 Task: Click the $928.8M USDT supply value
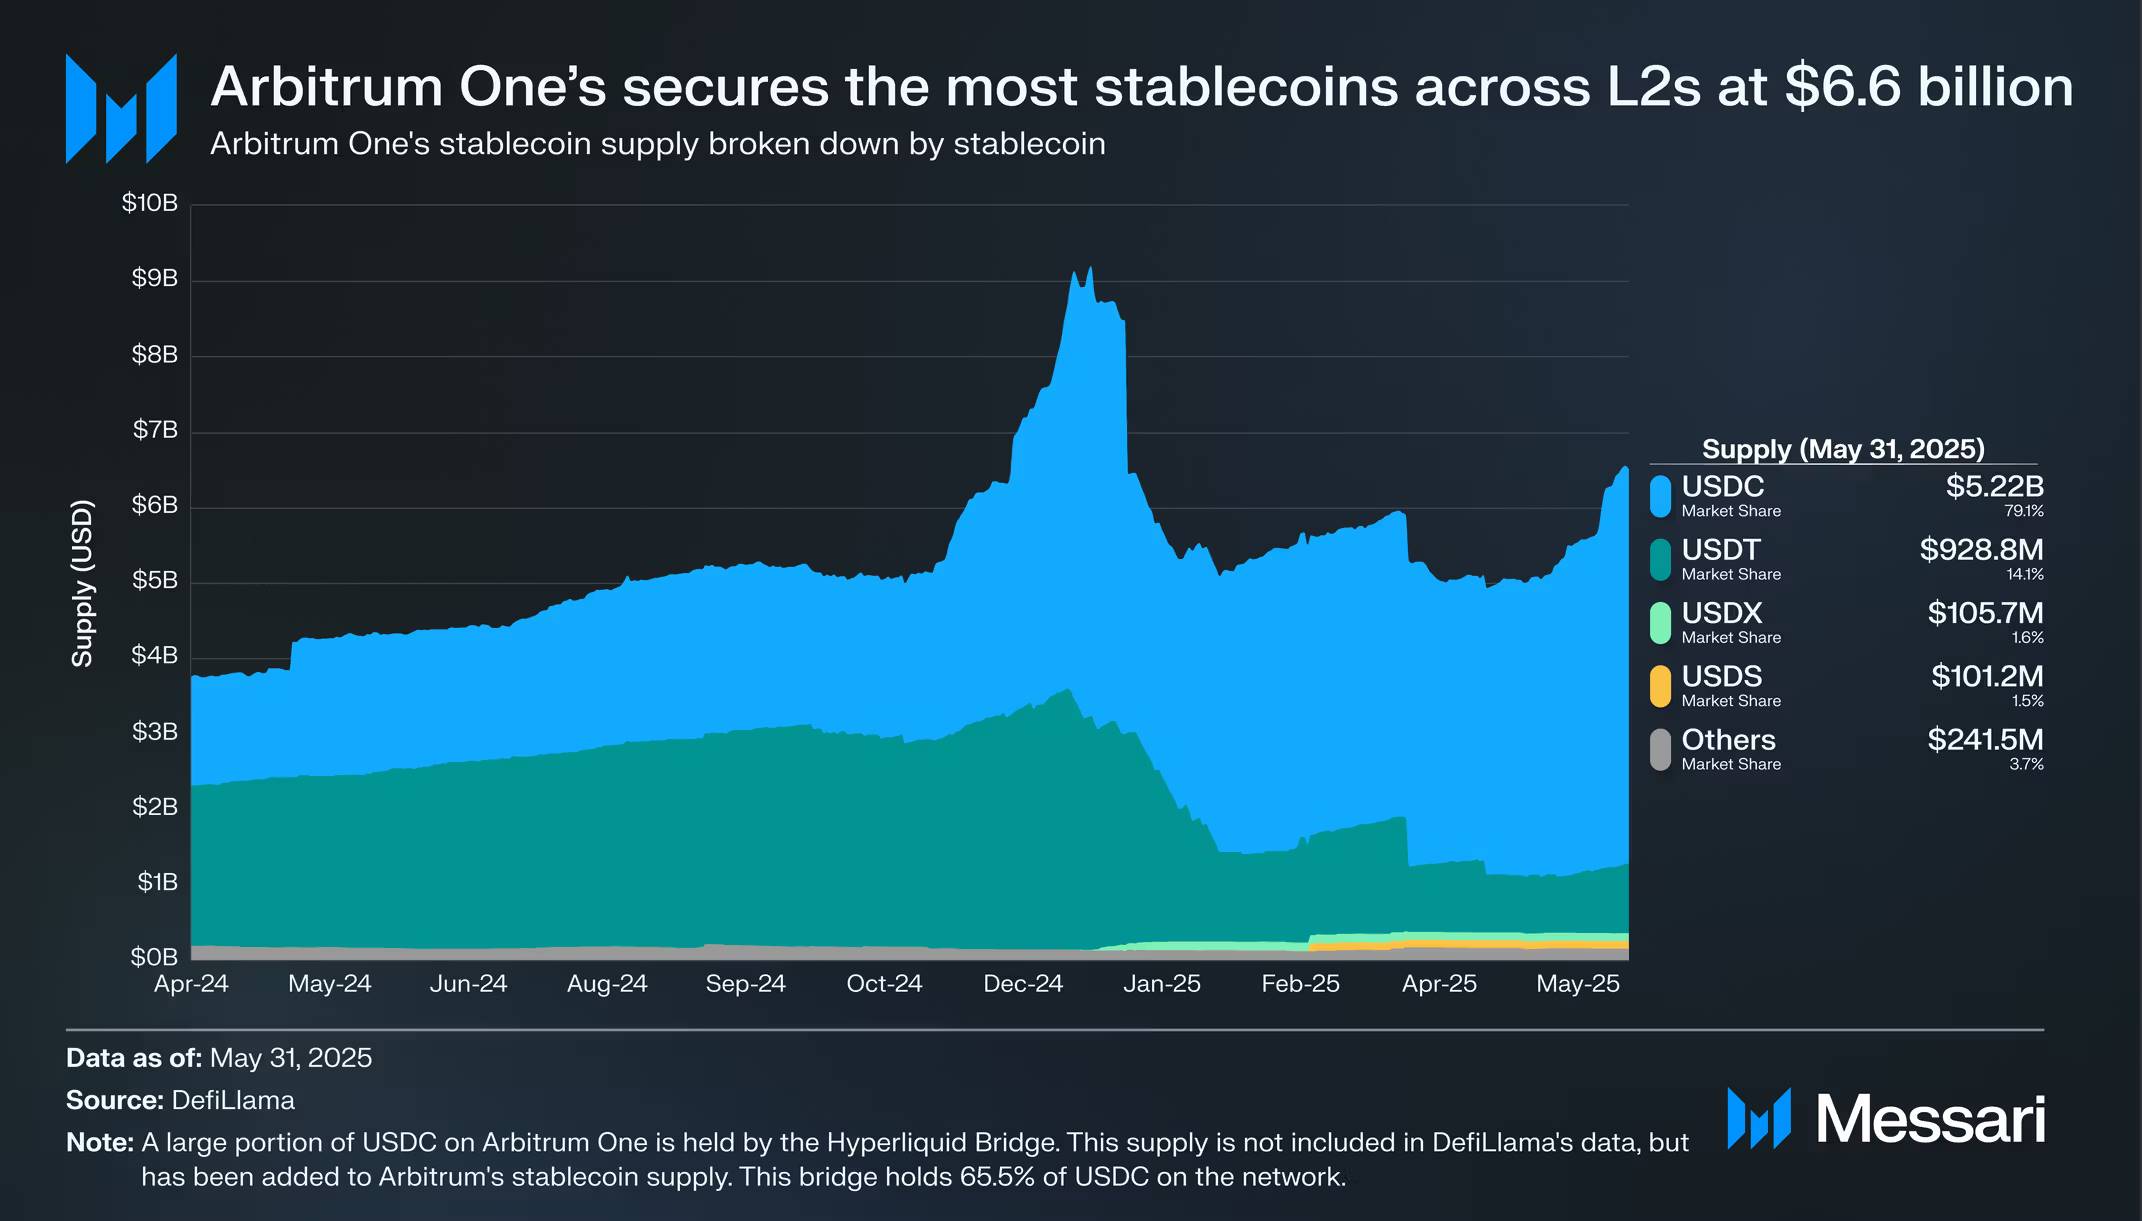coord(1981,550)
